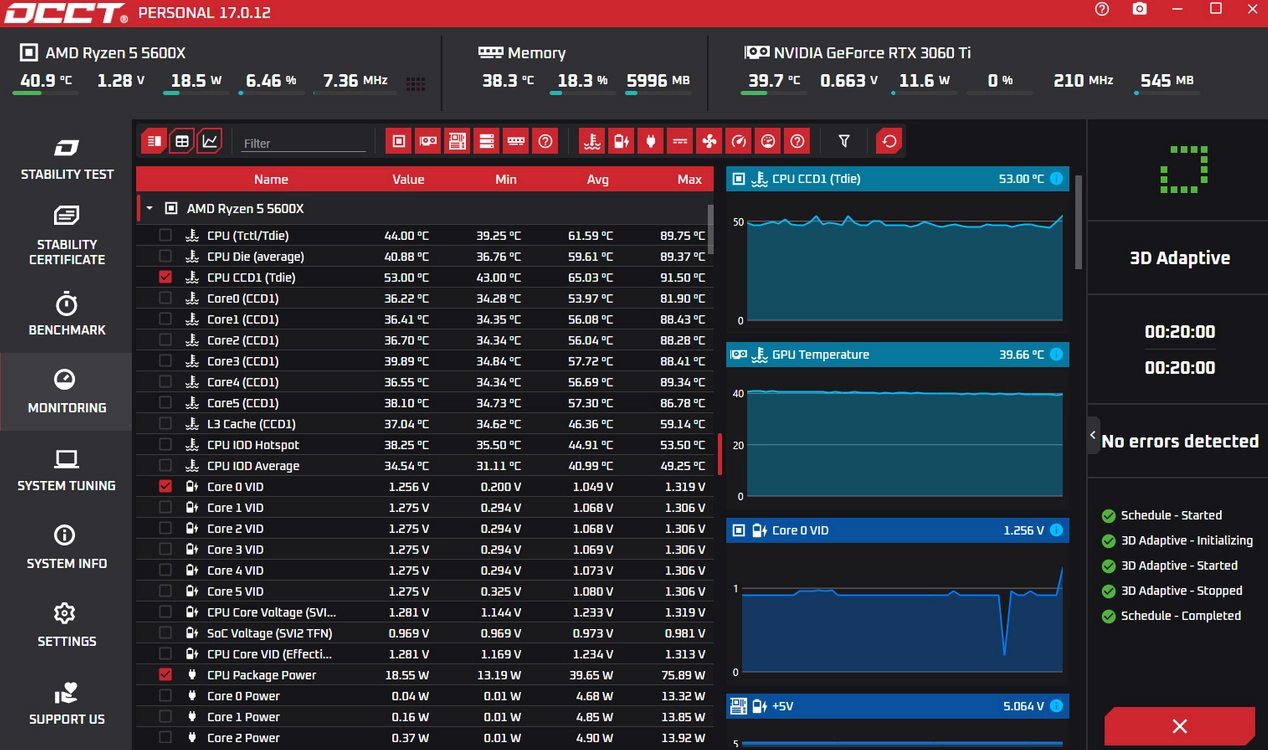The width and height of the screenshot is (1268, 750).
Task: Check the CPU IDD Hotspot checkbox
Action: tap(165, 445)
